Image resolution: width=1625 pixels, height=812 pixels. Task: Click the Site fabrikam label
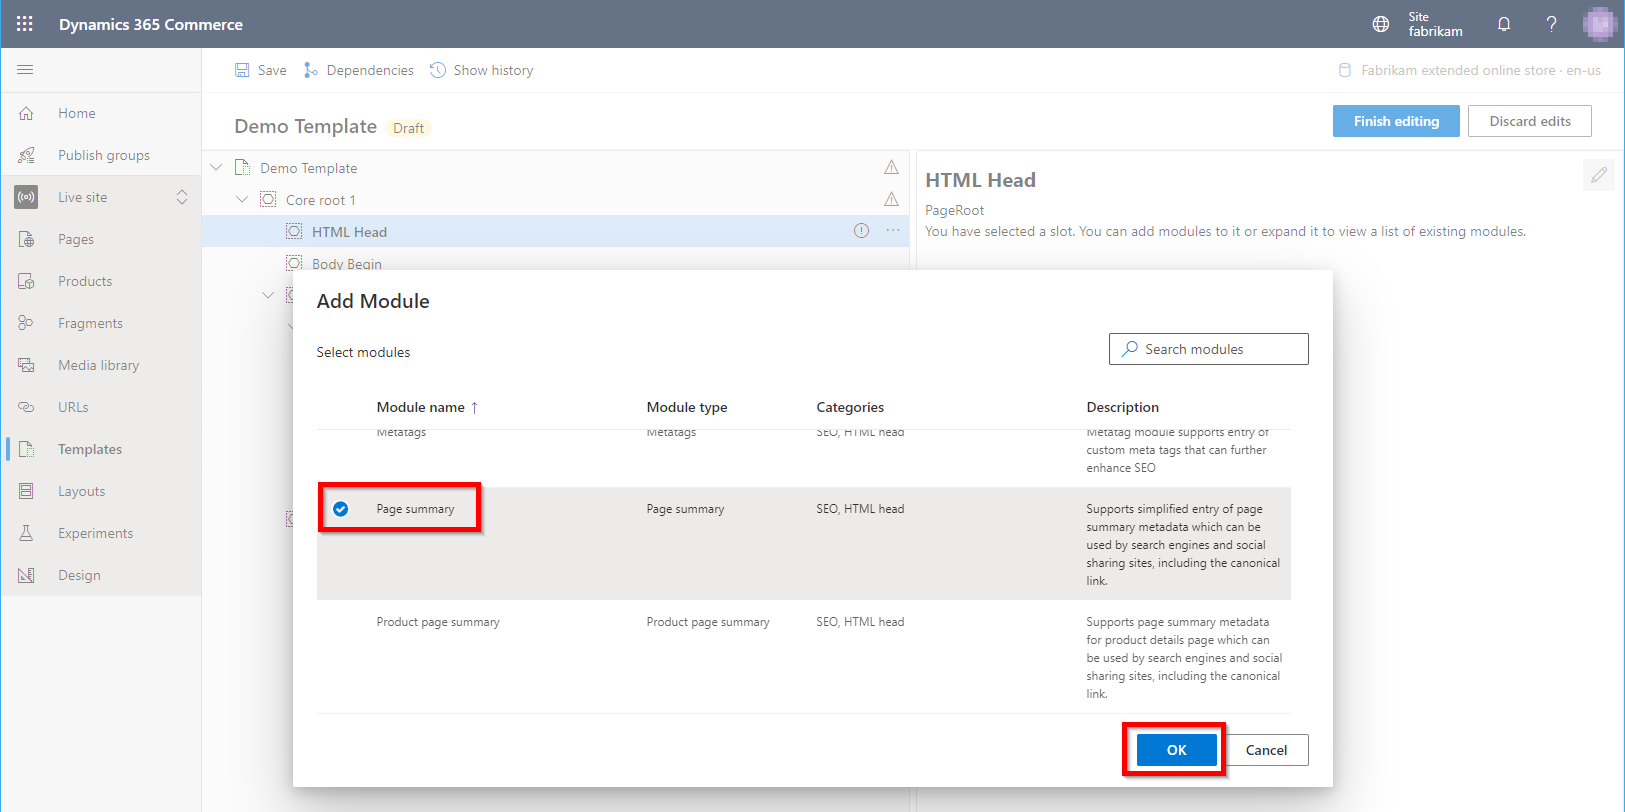[1435, 24]
